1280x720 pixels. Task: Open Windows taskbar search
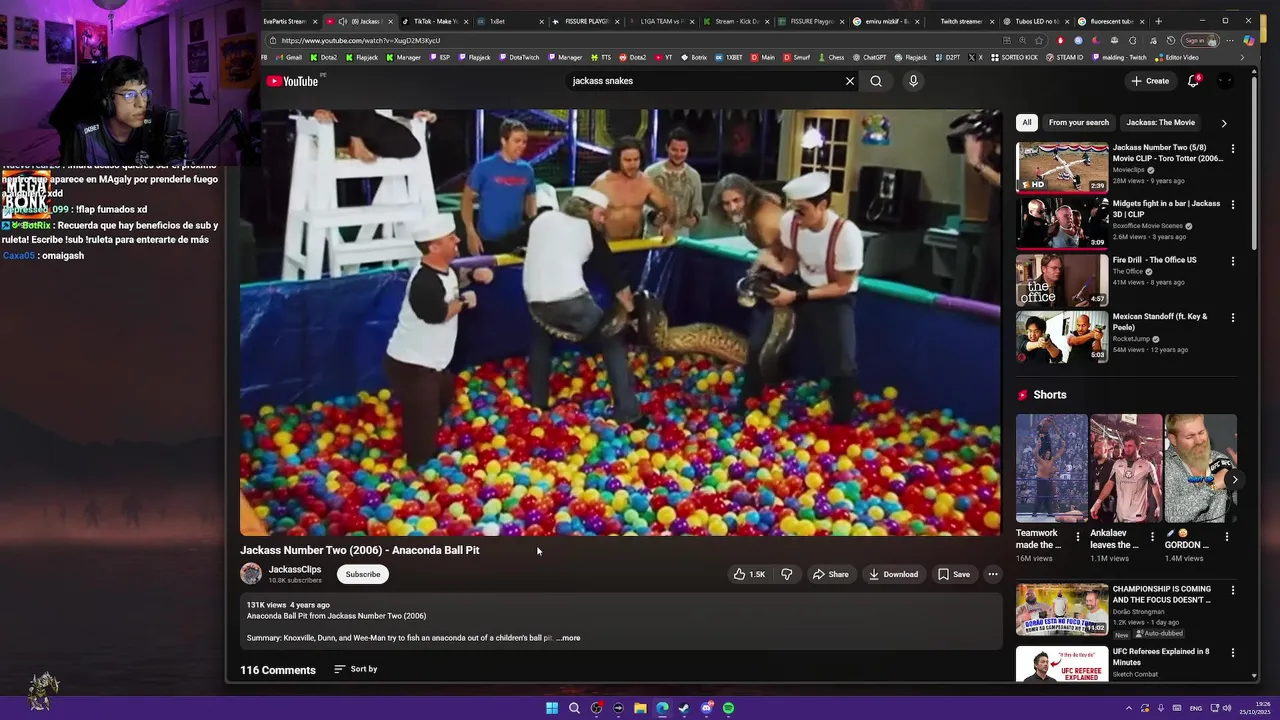click(574, 708)
